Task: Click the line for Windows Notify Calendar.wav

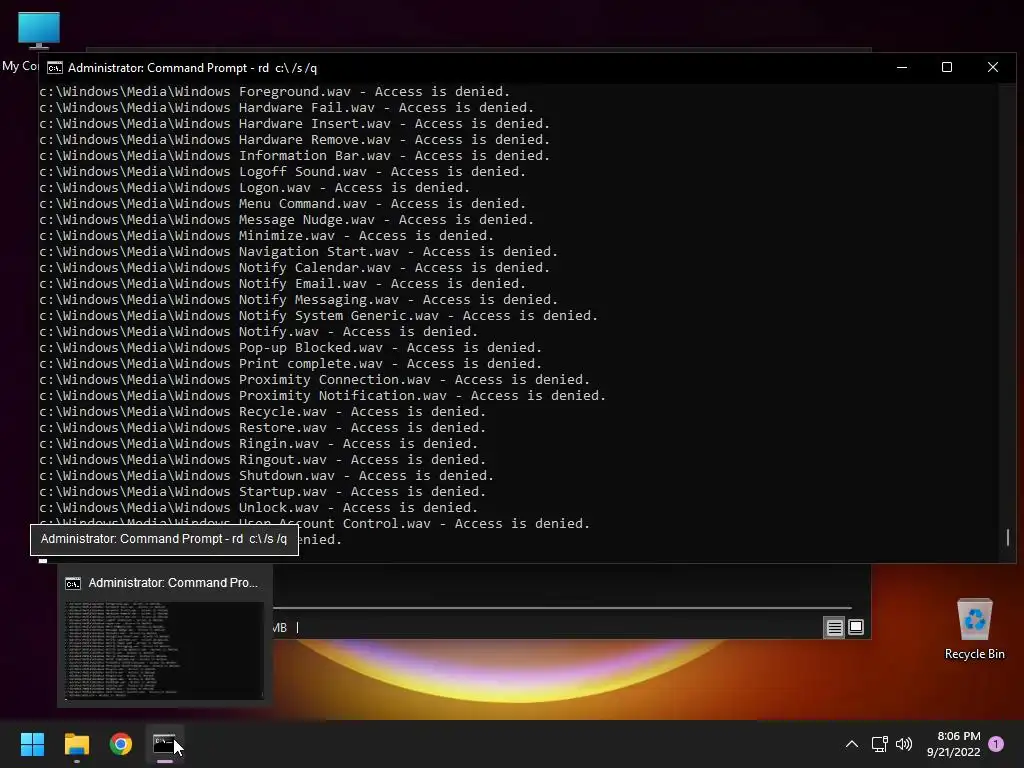Action: pyautogui.click(x=295, y=268)
